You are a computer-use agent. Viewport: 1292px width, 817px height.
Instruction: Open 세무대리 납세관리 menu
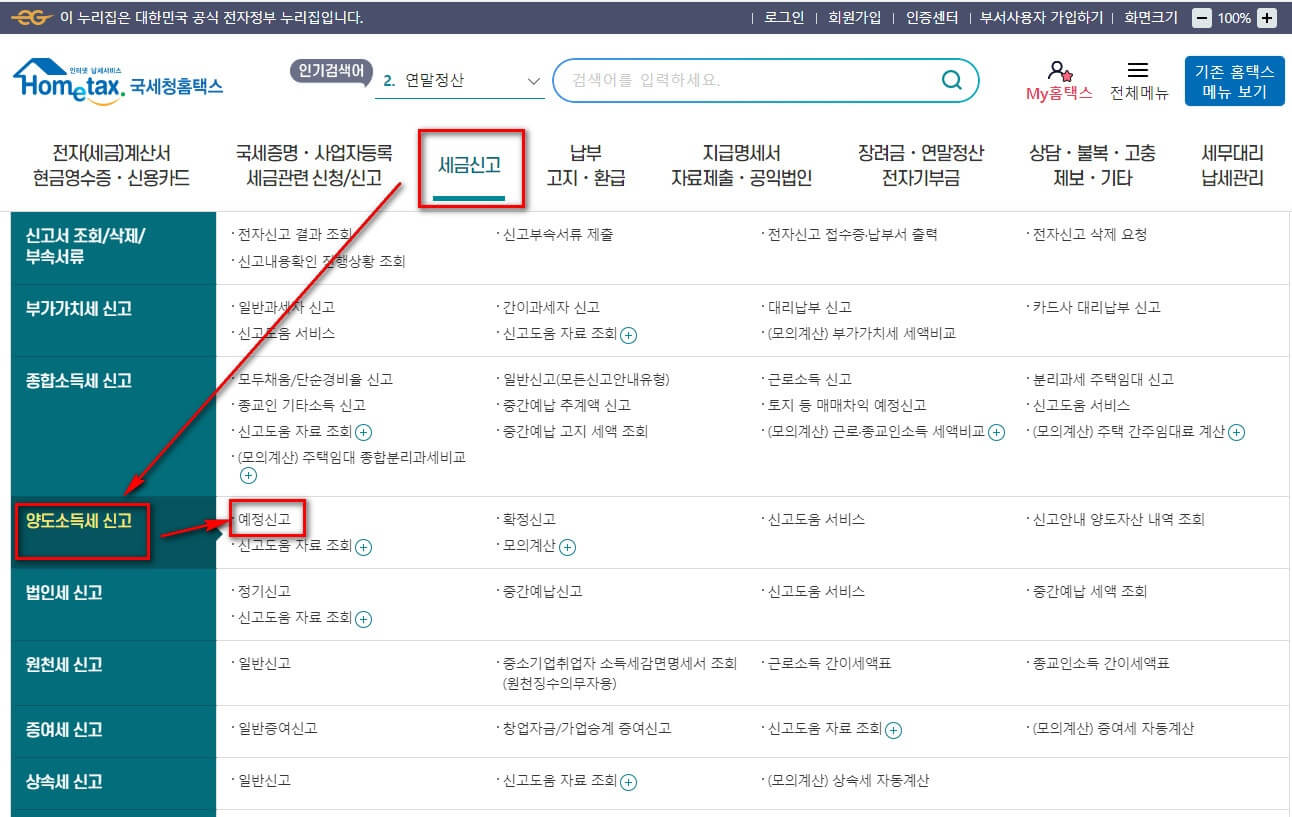[x=1232, y=166]
